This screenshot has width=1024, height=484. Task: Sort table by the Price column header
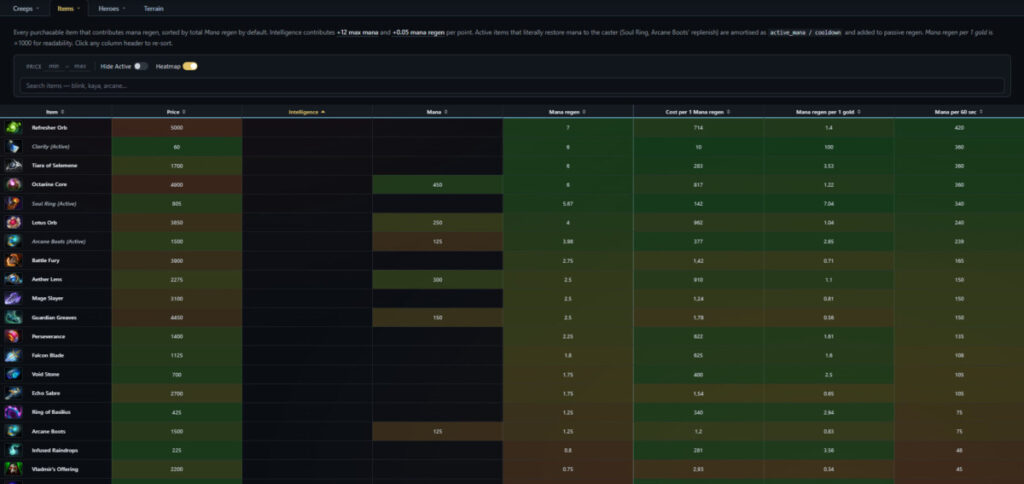coord(176,112)
